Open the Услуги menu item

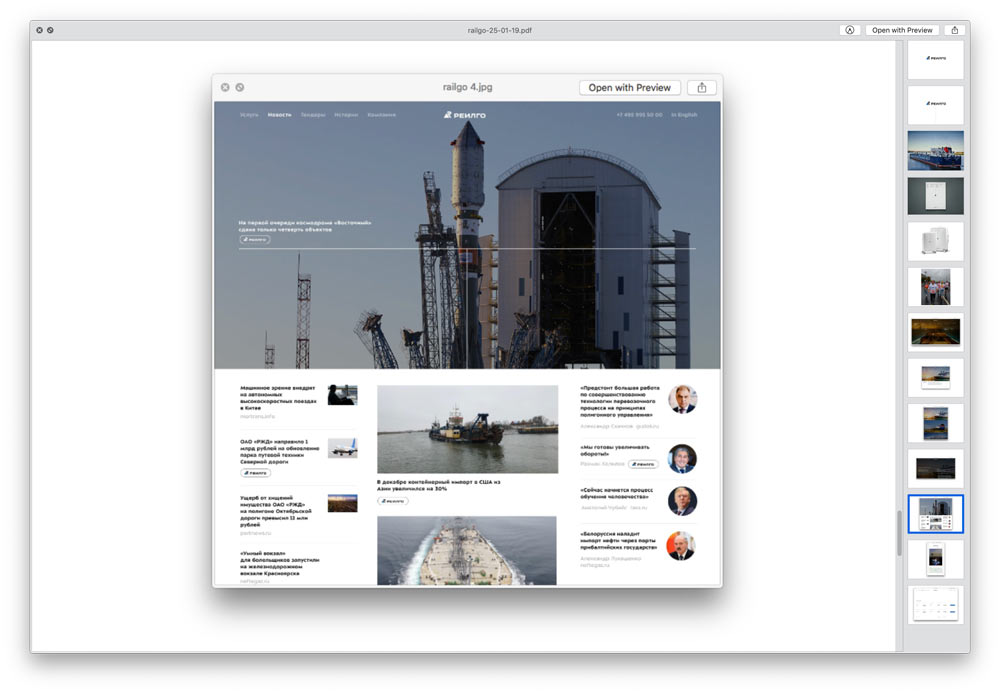point(249,115)
